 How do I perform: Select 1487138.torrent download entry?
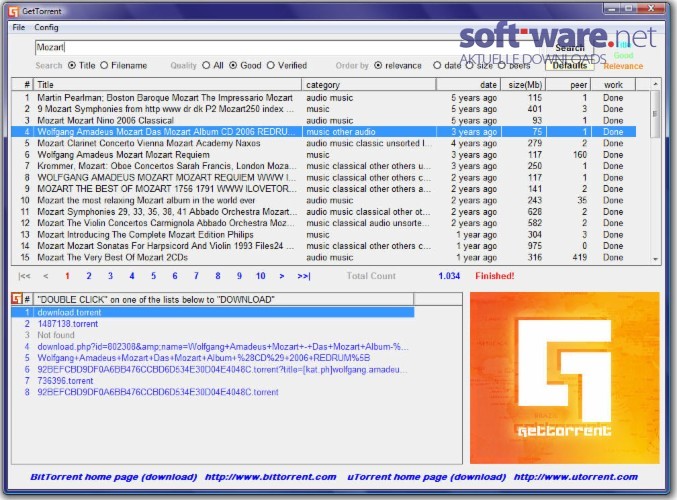213,324
